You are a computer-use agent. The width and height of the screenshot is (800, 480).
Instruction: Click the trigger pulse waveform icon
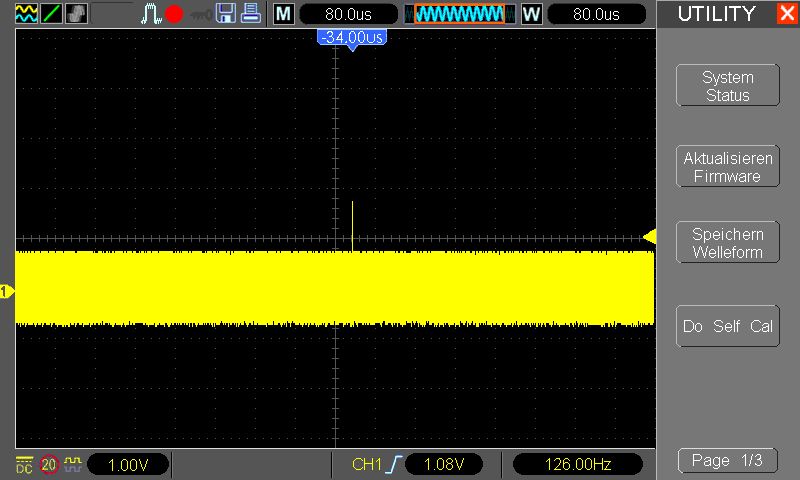[150, 14]
